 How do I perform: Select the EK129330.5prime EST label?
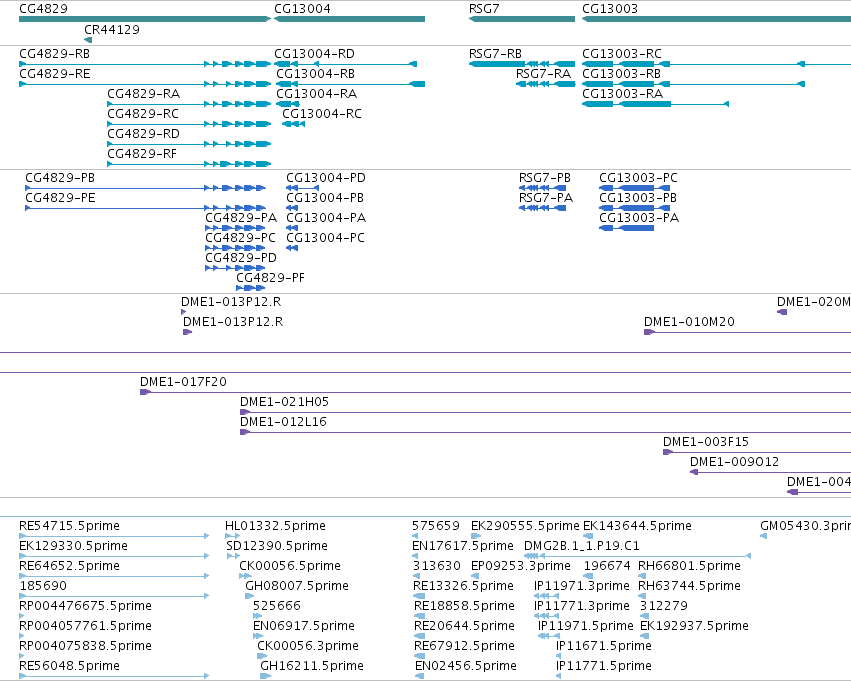coord(73,546)
